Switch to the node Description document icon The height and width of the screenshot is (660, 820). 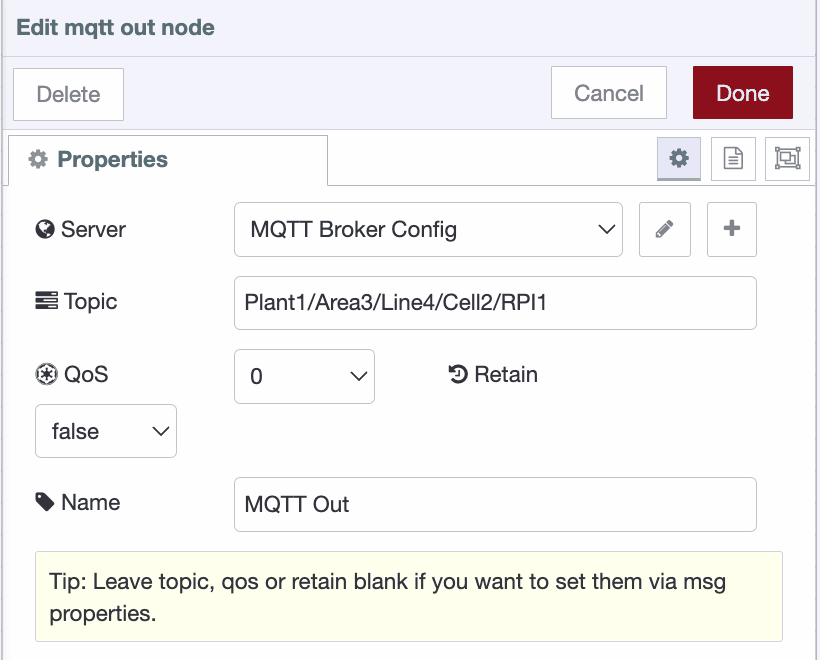click(734, 158)
